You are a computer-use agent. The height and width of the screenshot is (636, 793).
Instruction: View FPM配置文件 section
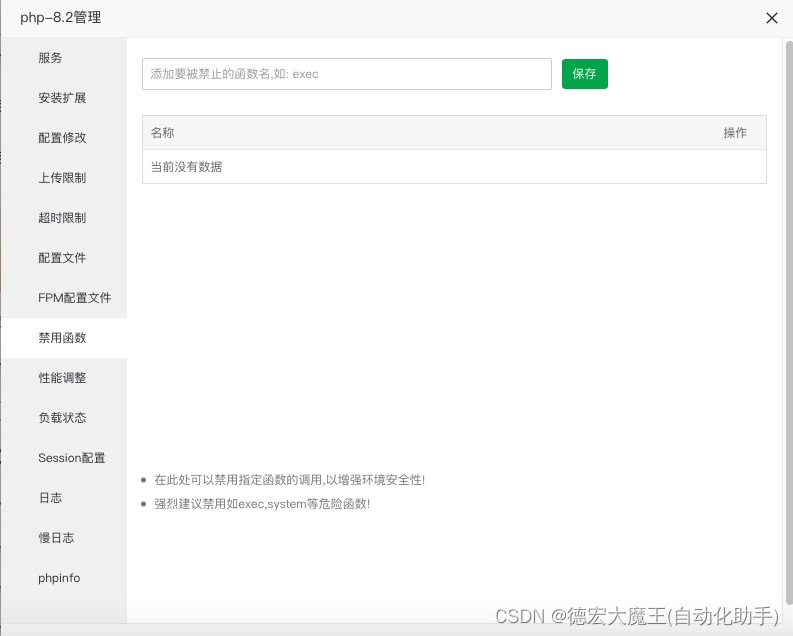click(x=75, y=298)
